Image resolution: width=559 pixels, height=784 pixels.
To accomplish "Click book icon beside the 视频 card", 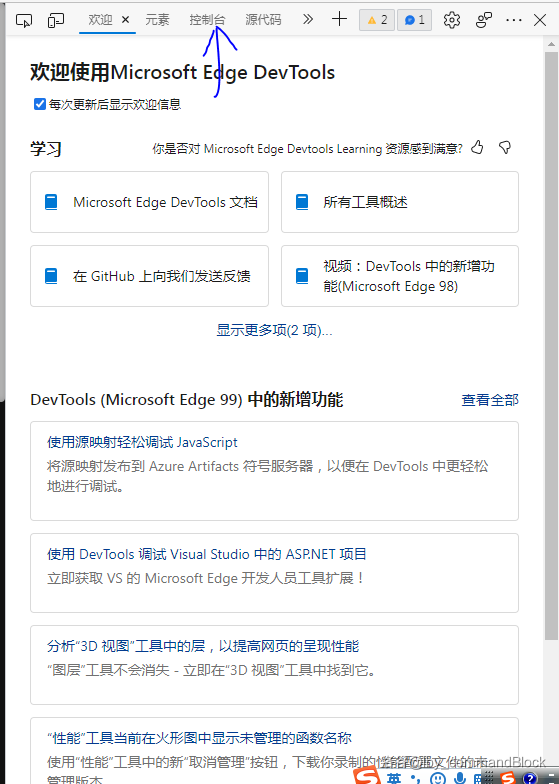I will click(x=302, y=276).
